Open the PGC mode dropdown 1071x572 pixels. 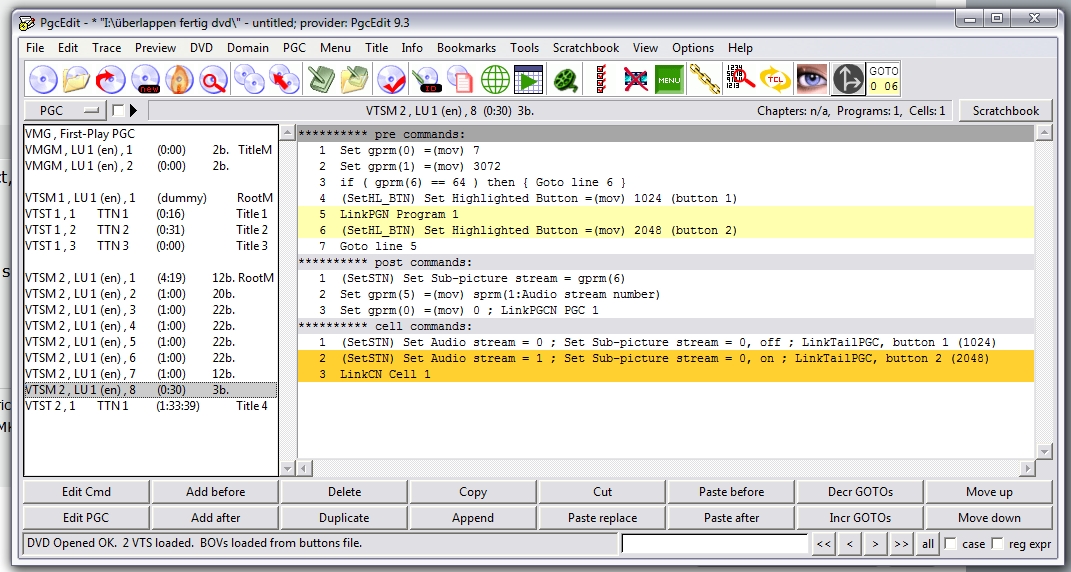tap(65, 110)
